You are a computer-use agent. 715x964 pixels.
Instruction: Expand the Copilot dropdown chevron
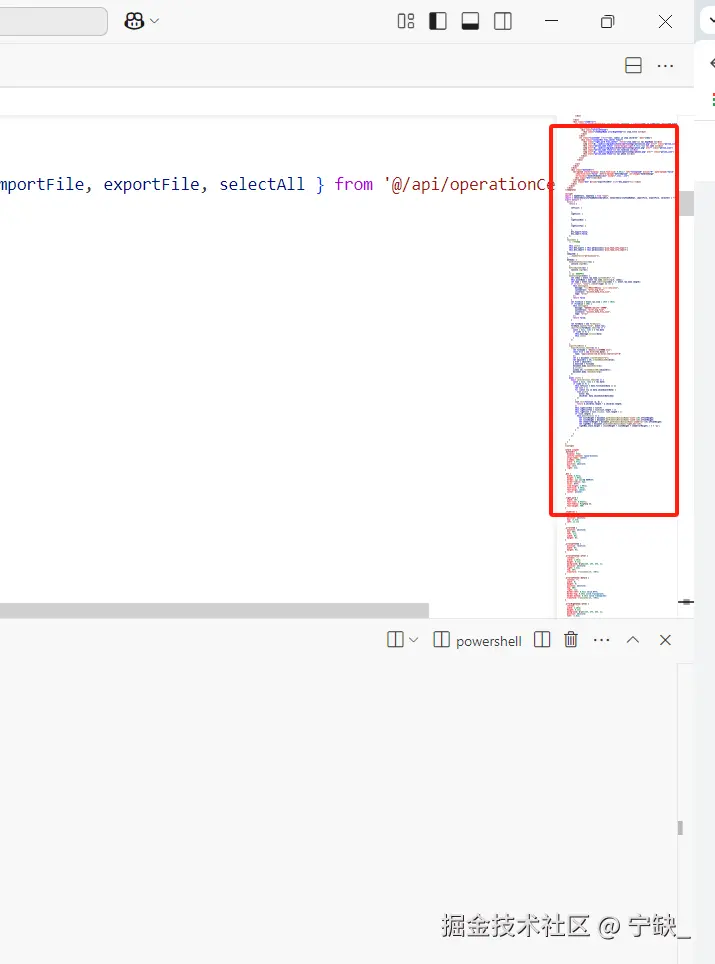pos(154,21)
